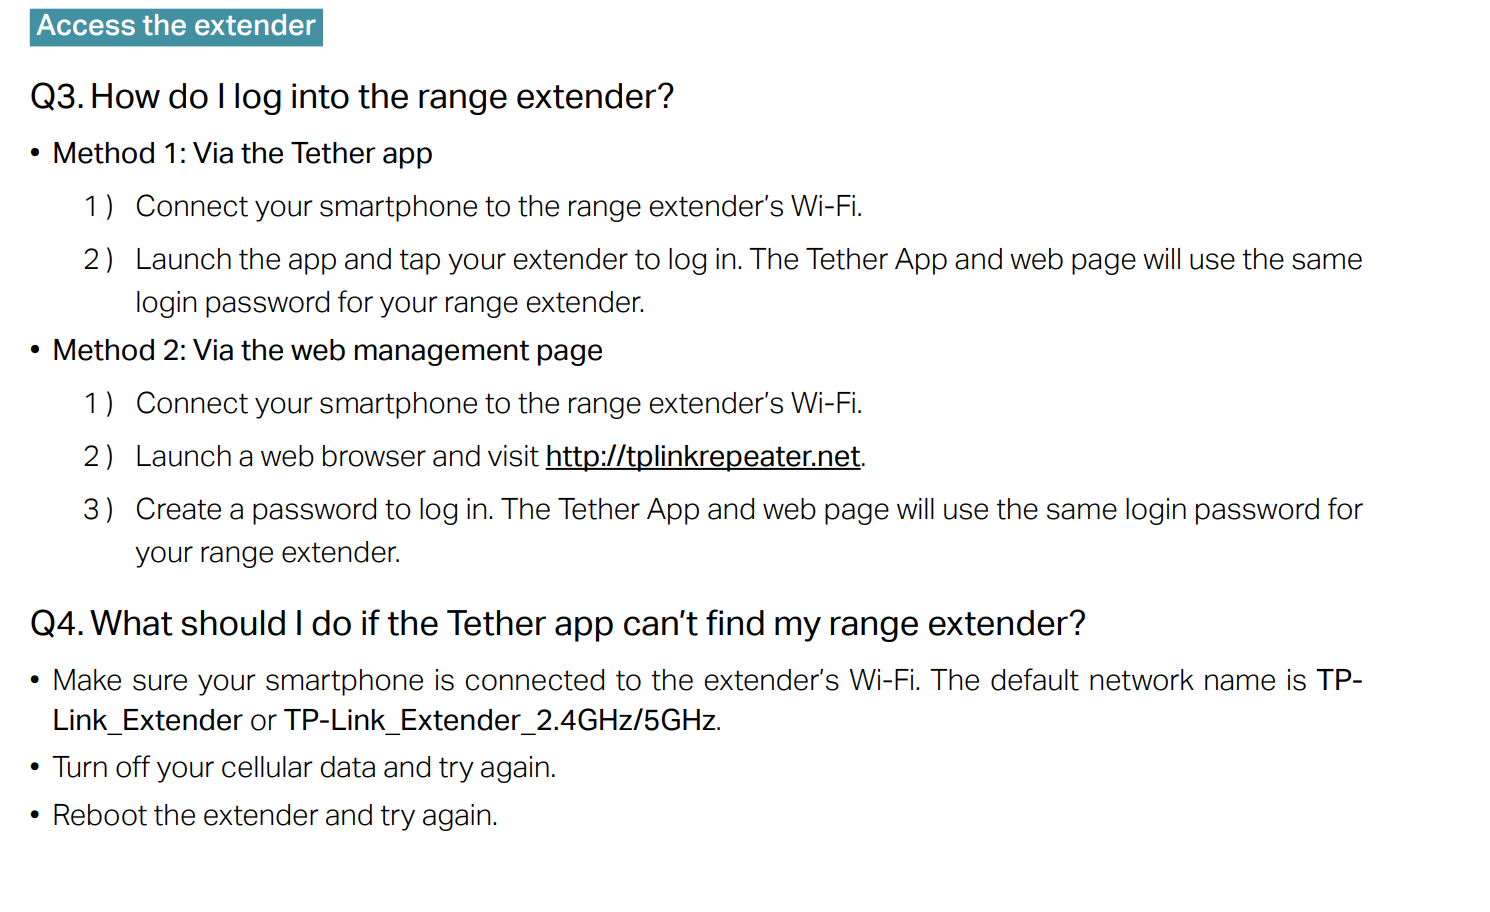
Task: Select the Q3 login question heading
Action: tap(352, 97)
